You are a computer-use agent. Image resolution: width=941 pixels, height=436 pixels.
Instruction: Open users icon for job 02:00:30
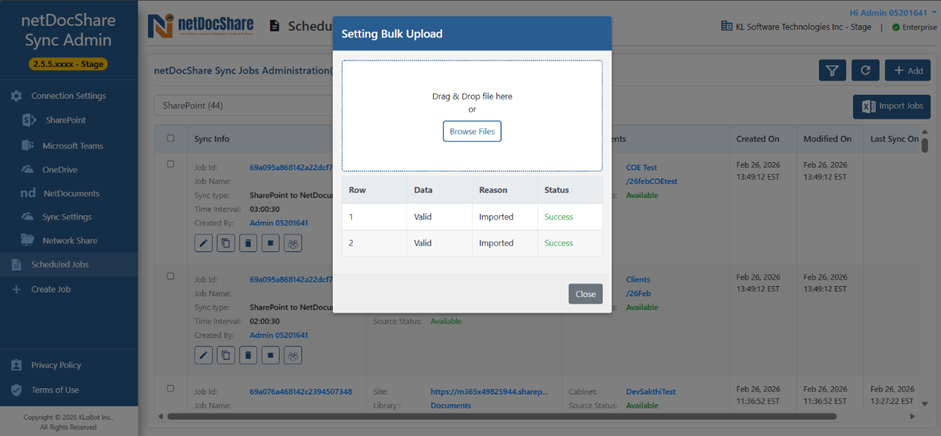coord(293,355)
